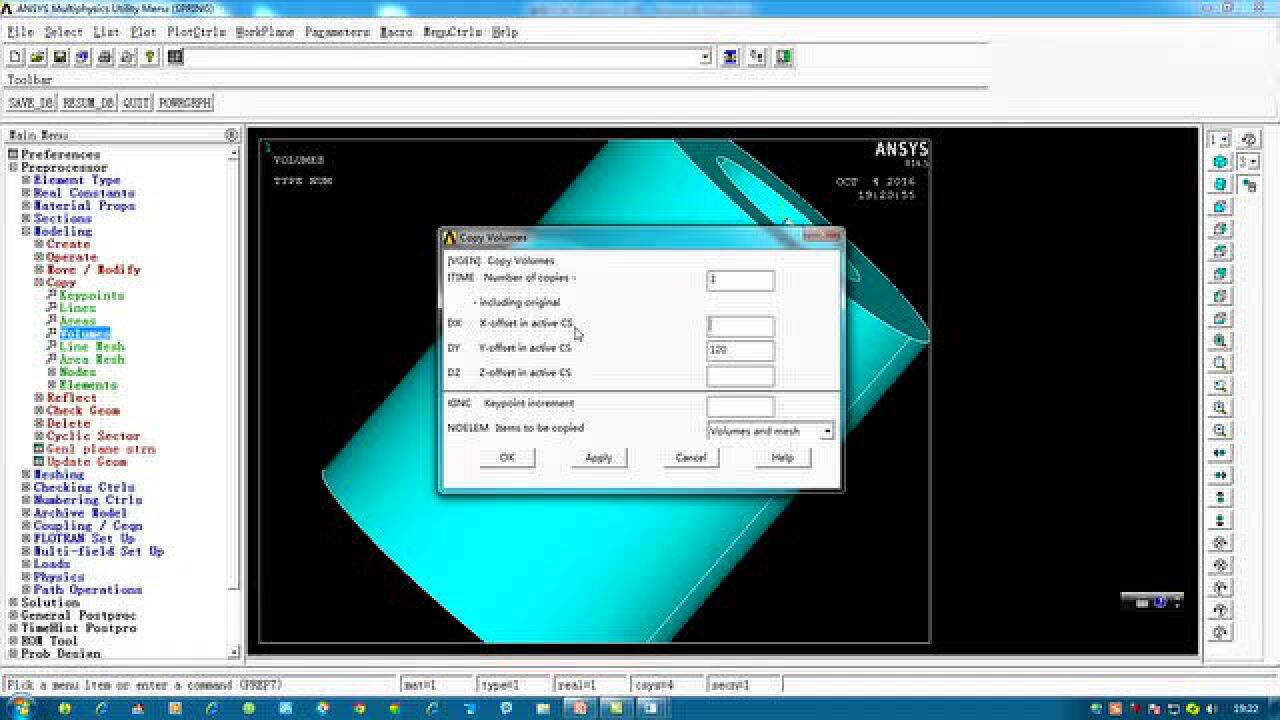Click the pan model left arrow icon

click(1220, 453)
